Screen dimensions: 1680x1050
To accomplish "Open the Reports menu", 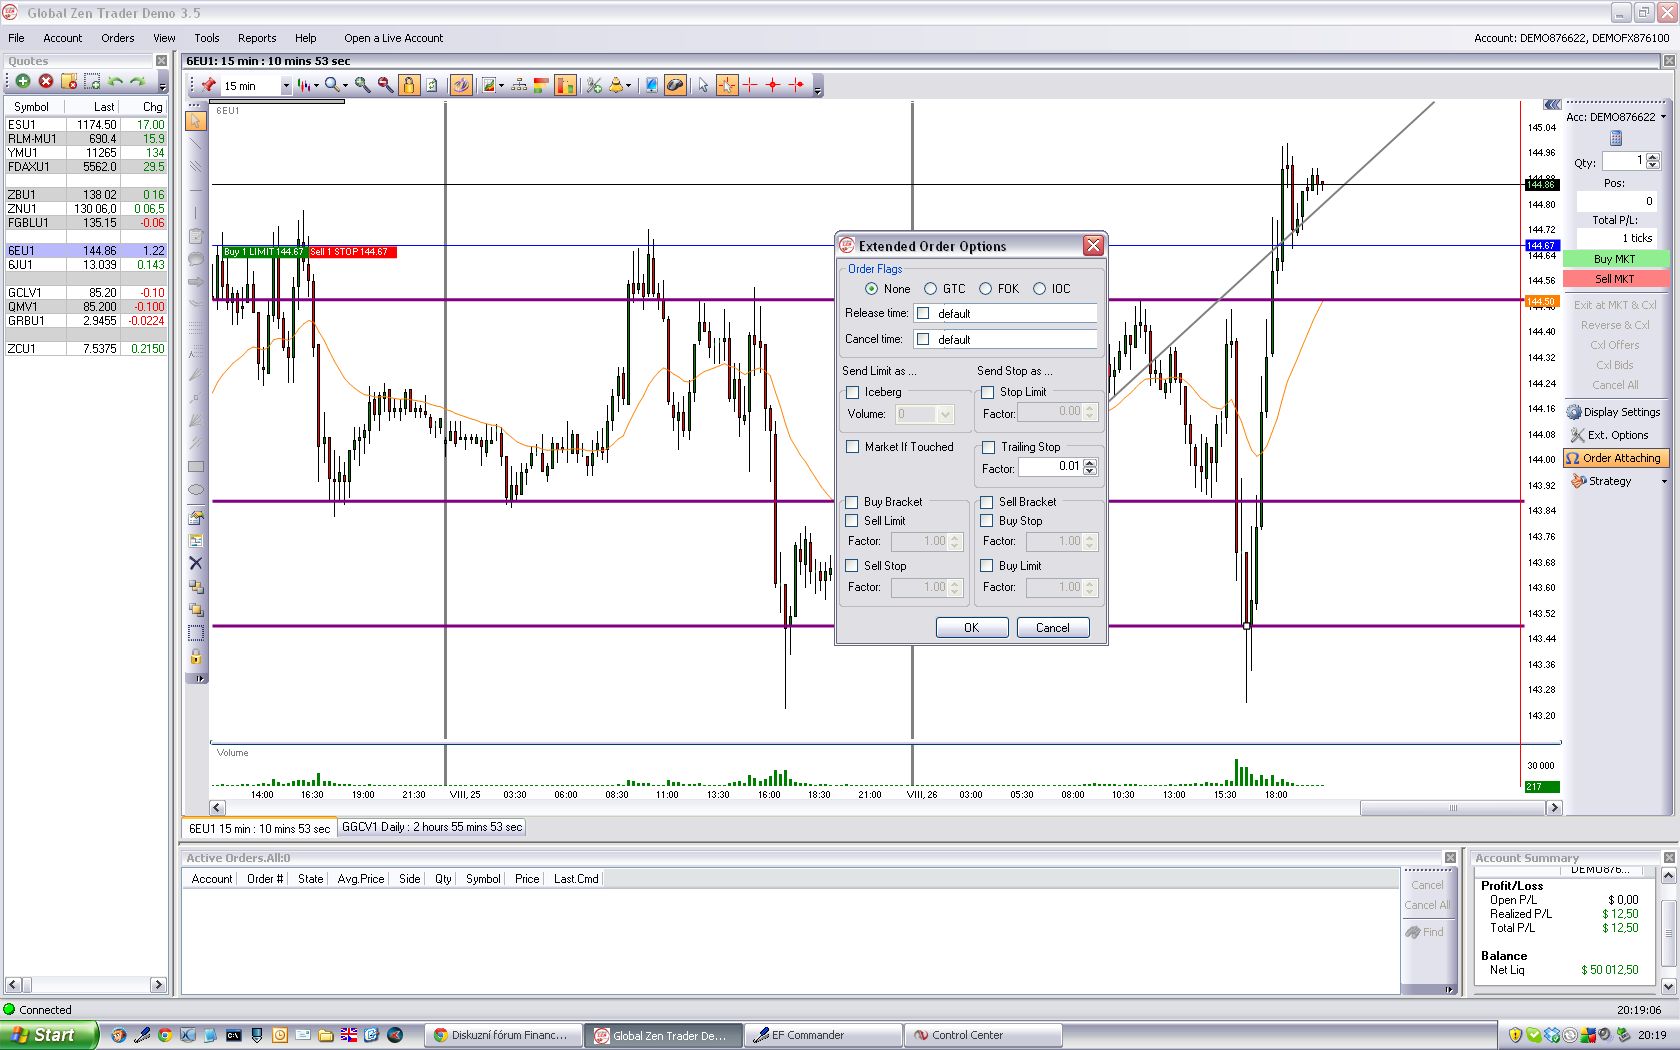I will click(x=257, y=38).
